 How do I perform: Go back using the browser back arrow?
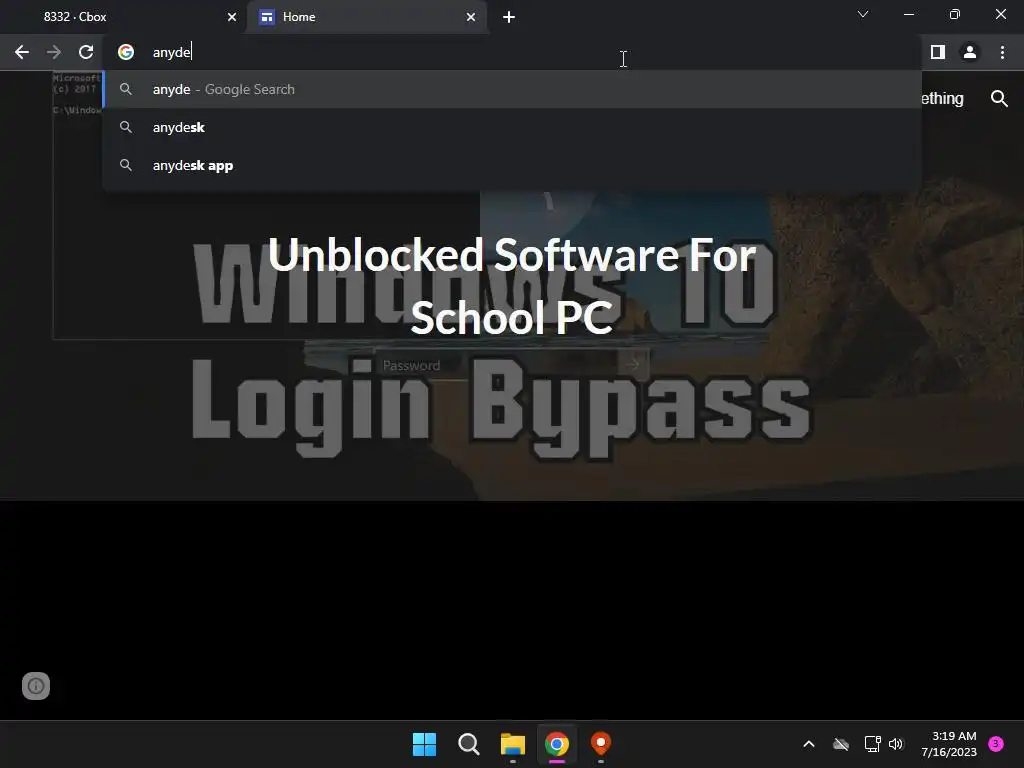click(x=22, y=52)
